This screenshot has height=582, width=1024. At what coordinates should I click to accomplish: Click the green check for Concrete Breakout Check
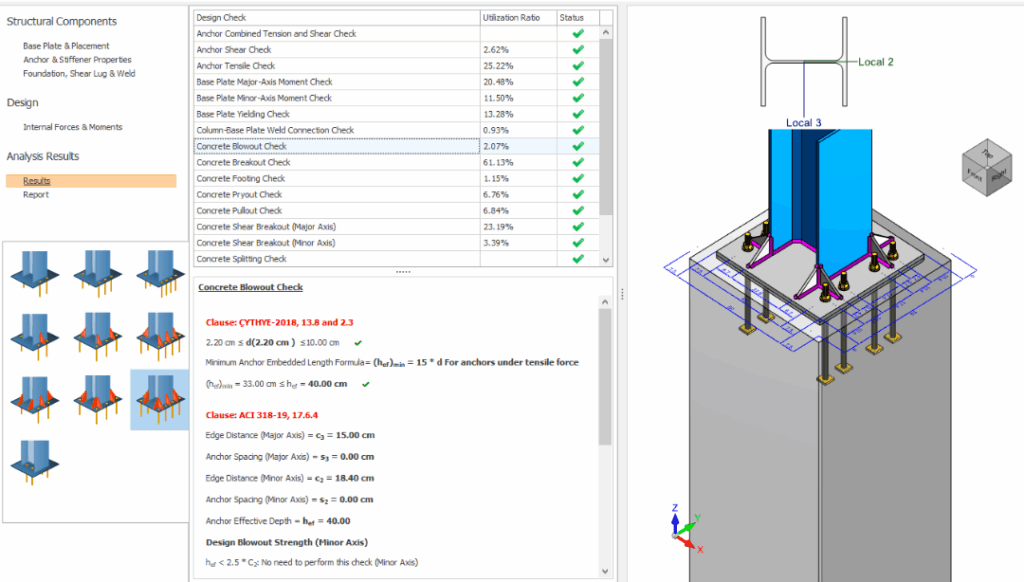point(577,162)
